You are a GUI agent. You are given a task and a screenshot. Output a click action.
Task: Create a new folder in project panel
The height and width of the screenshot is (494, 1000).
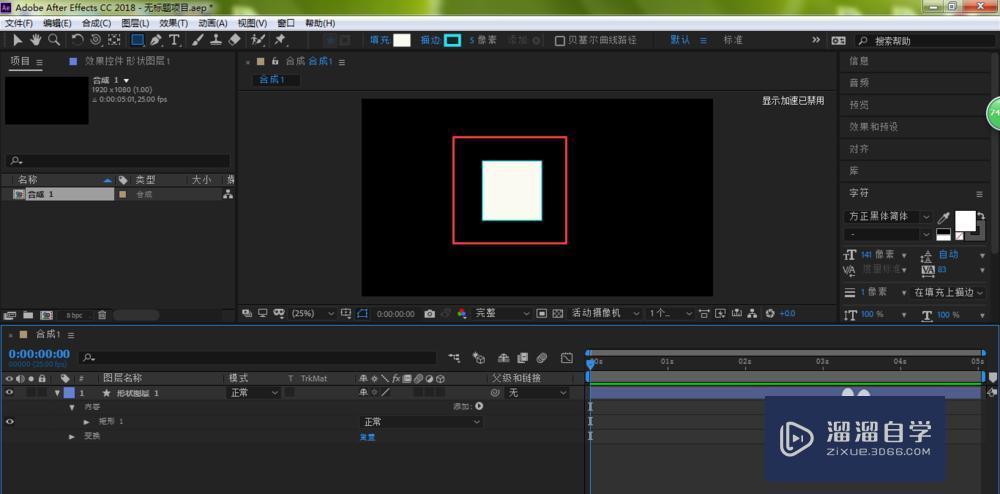click(27, 315)
